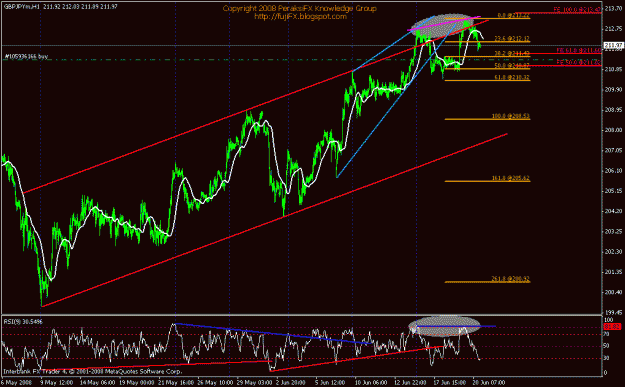625x387 pixels.
Task: Click the current price tag 211.97
Action: (613, 45)
